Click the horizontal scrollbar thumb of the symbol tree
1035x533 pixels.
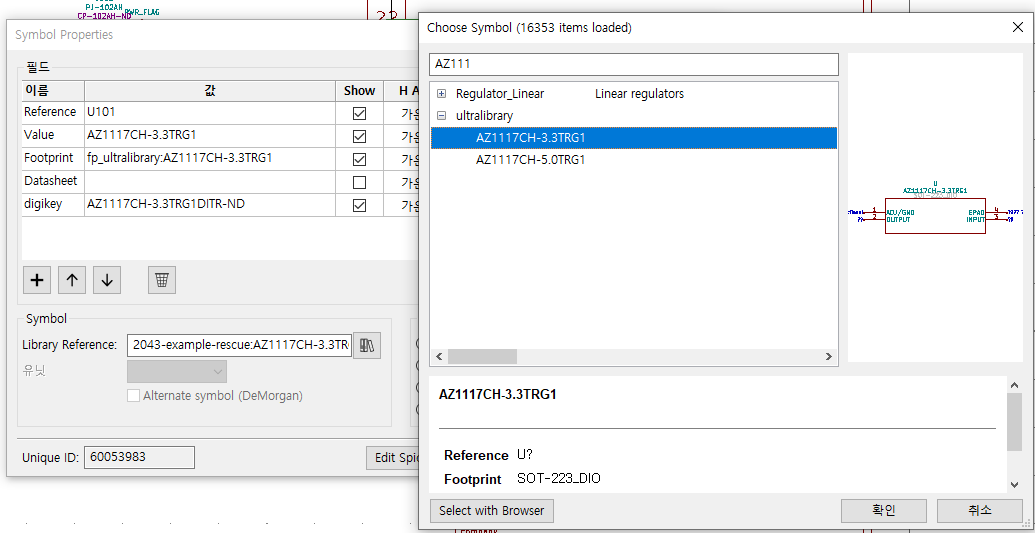pyautogui.click(x=482, y=357)
